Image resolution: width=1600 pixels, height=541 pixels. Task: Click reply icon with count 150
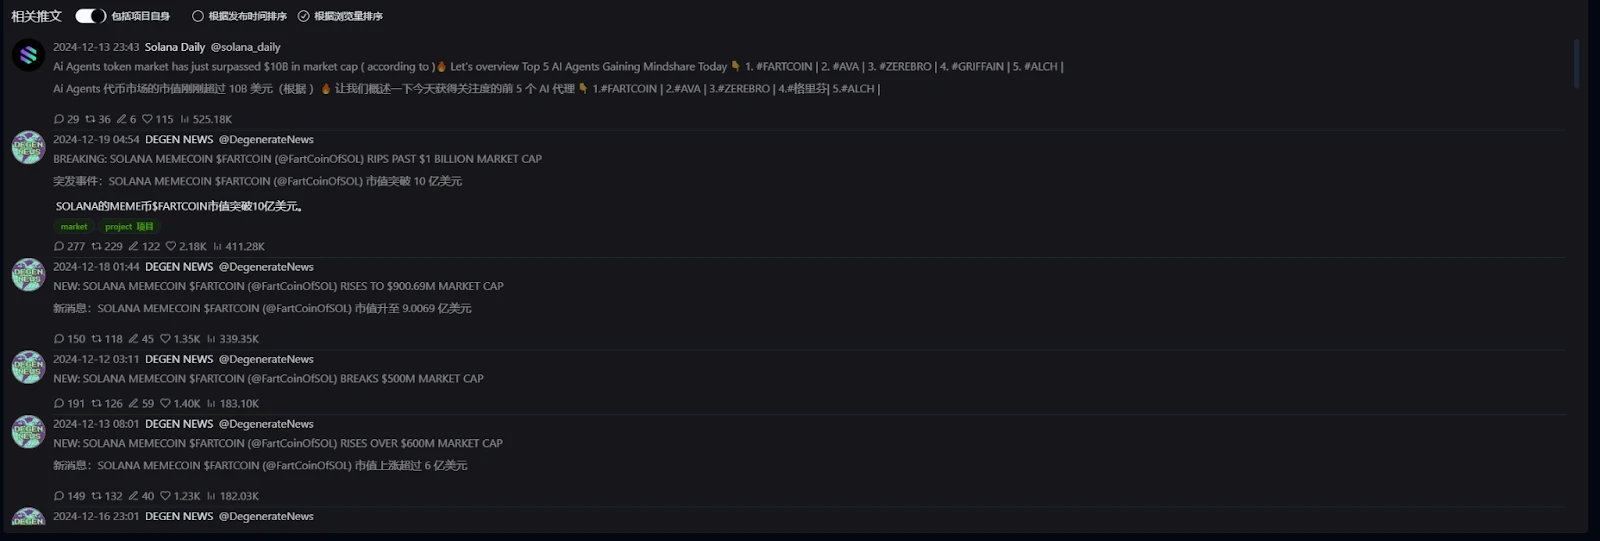point(59,339)
